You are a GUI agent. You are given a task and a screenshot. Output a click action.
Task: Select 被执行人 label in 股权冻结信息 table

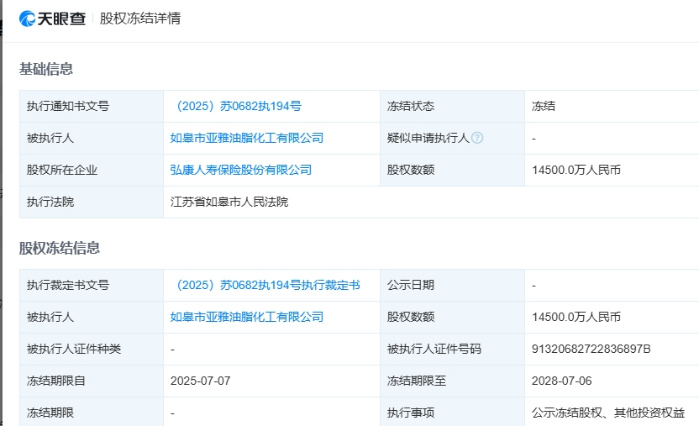pyautogui.click(x=50, y=317)
